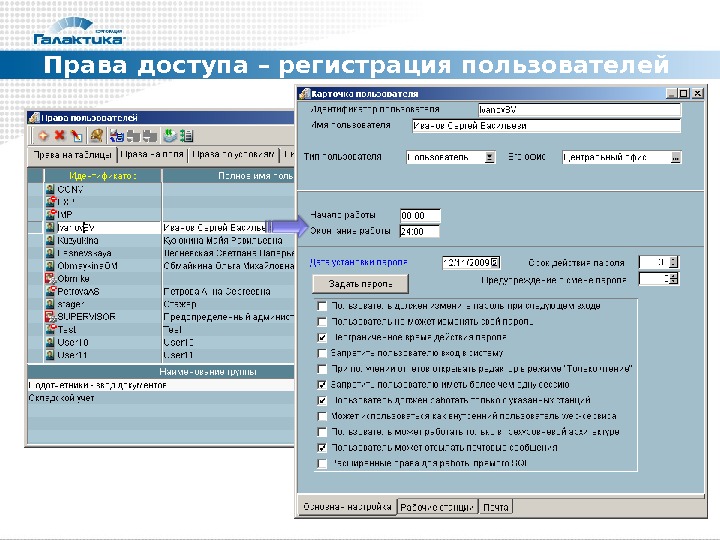Screen dimensions: 720x540
Task: Click the group name column header
Action: 161,372
